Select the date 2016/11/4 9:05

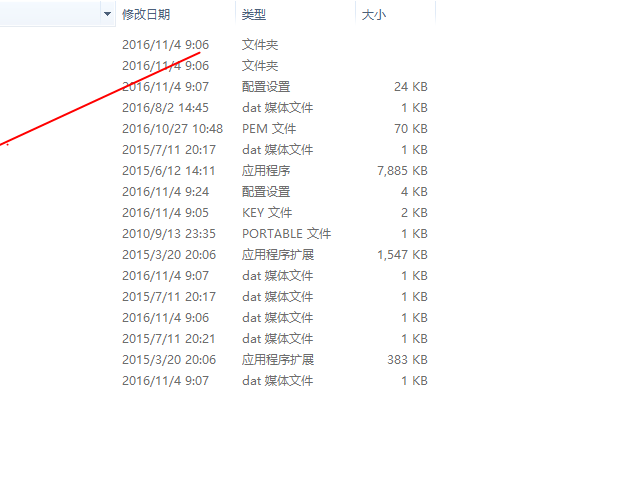pyautogui.click(x=165, y=212)
